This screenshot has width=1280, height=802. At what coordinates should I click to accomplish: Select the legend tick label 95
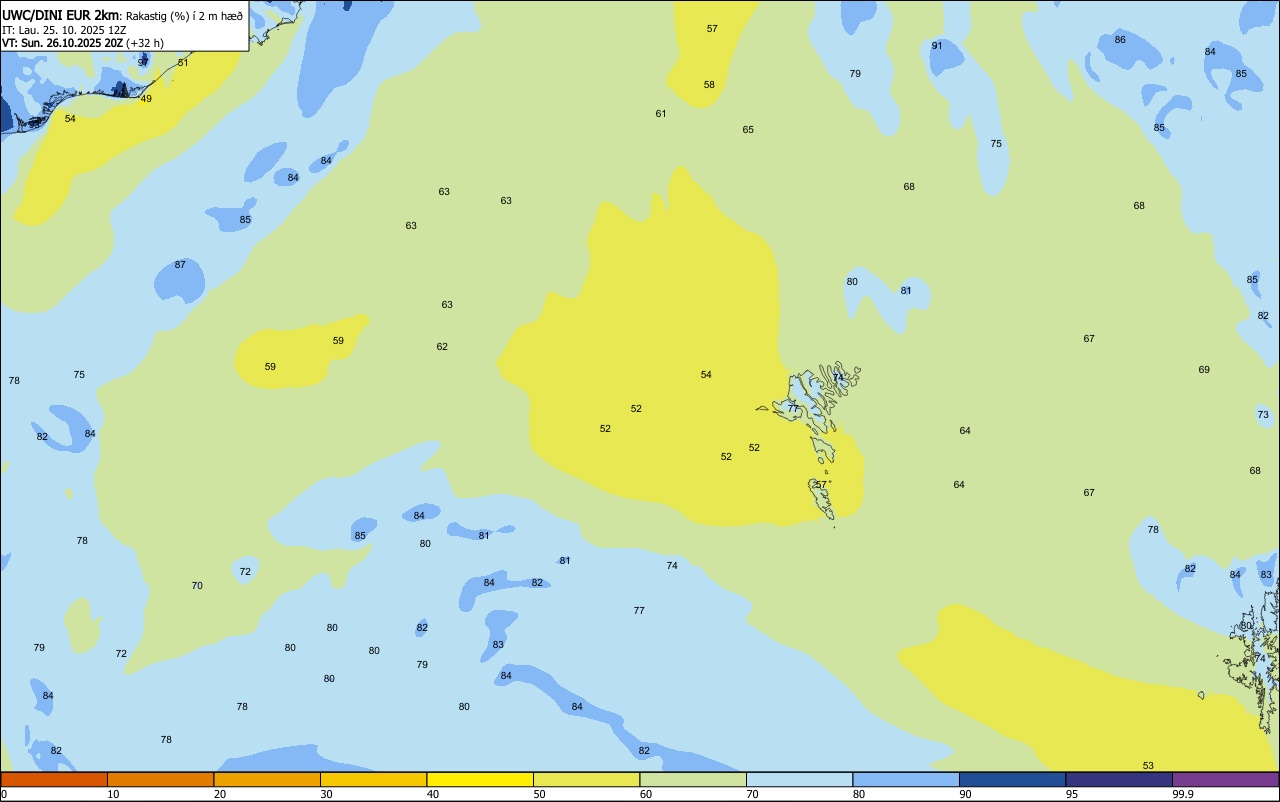(1072, 794)
